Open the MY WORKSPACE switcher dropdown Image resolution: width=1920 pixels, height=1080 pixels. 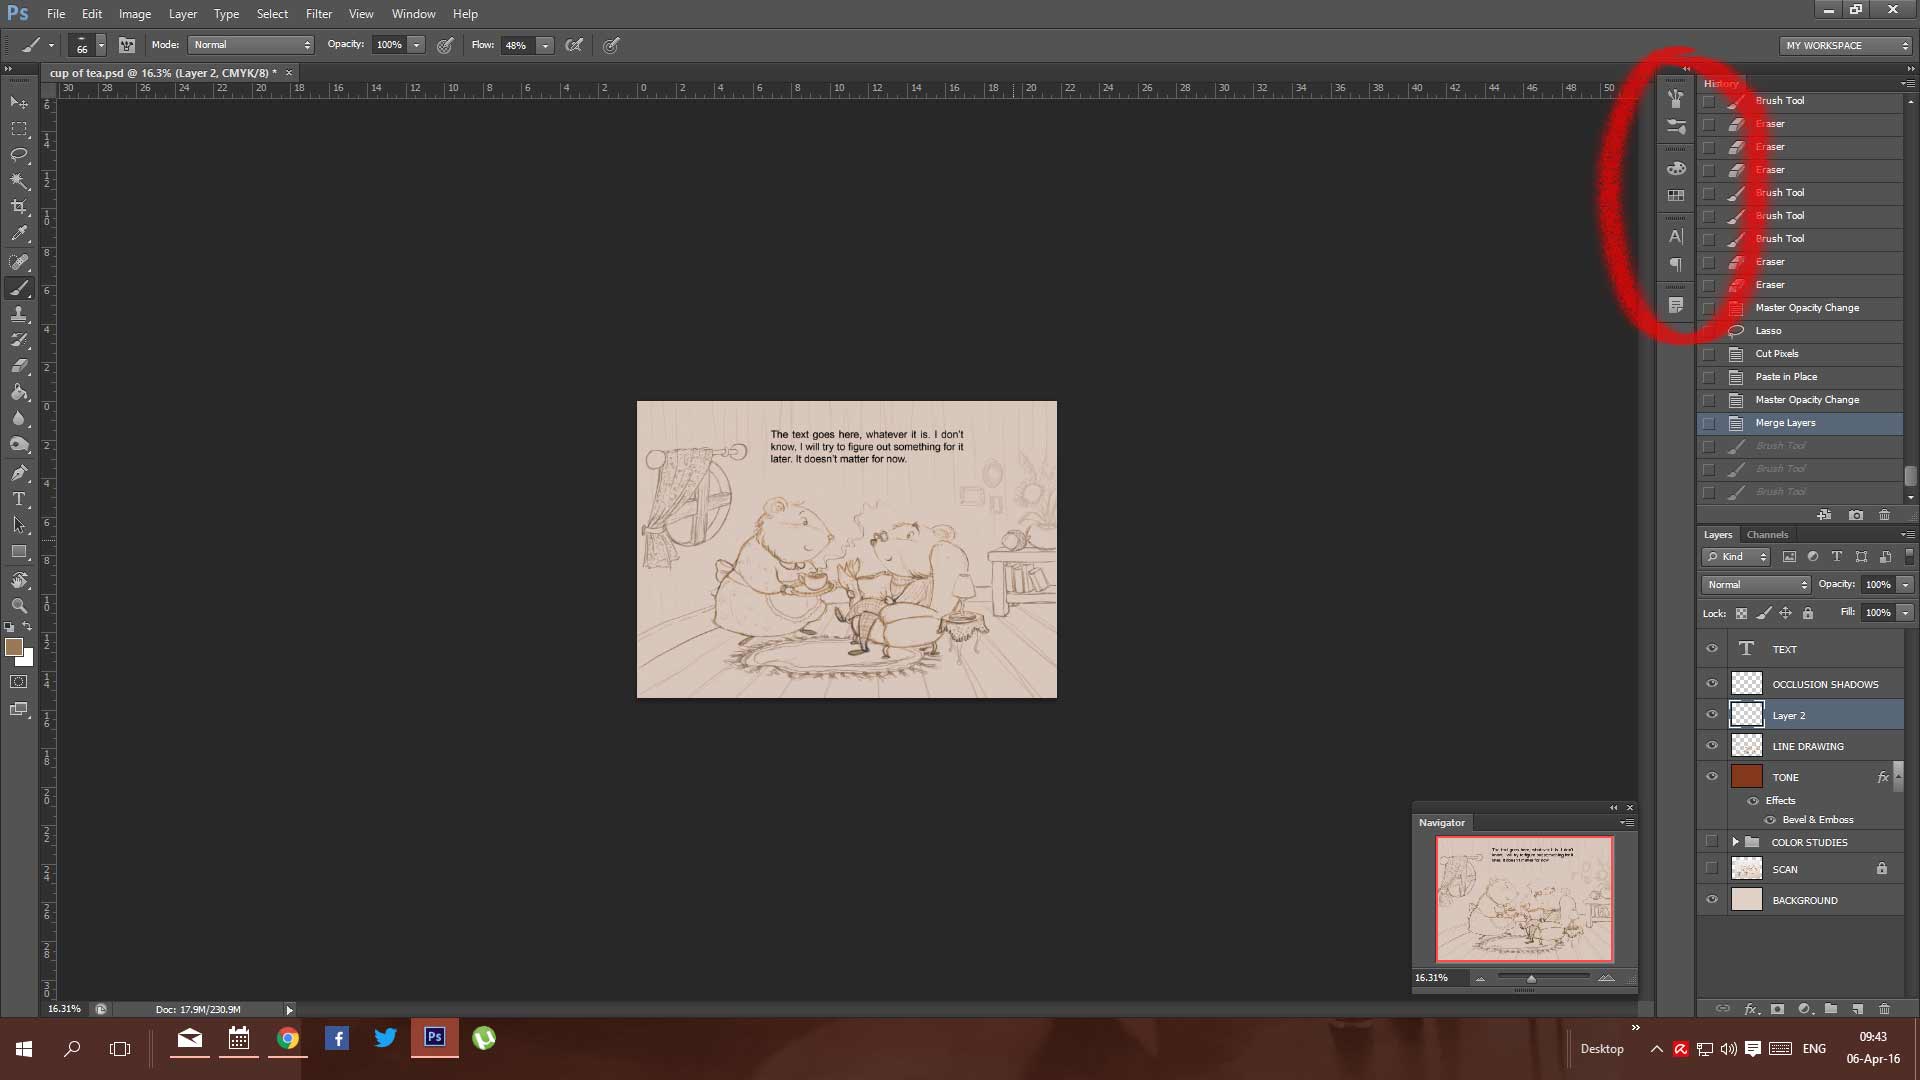pyautogui.click(x=1846, y=45)
